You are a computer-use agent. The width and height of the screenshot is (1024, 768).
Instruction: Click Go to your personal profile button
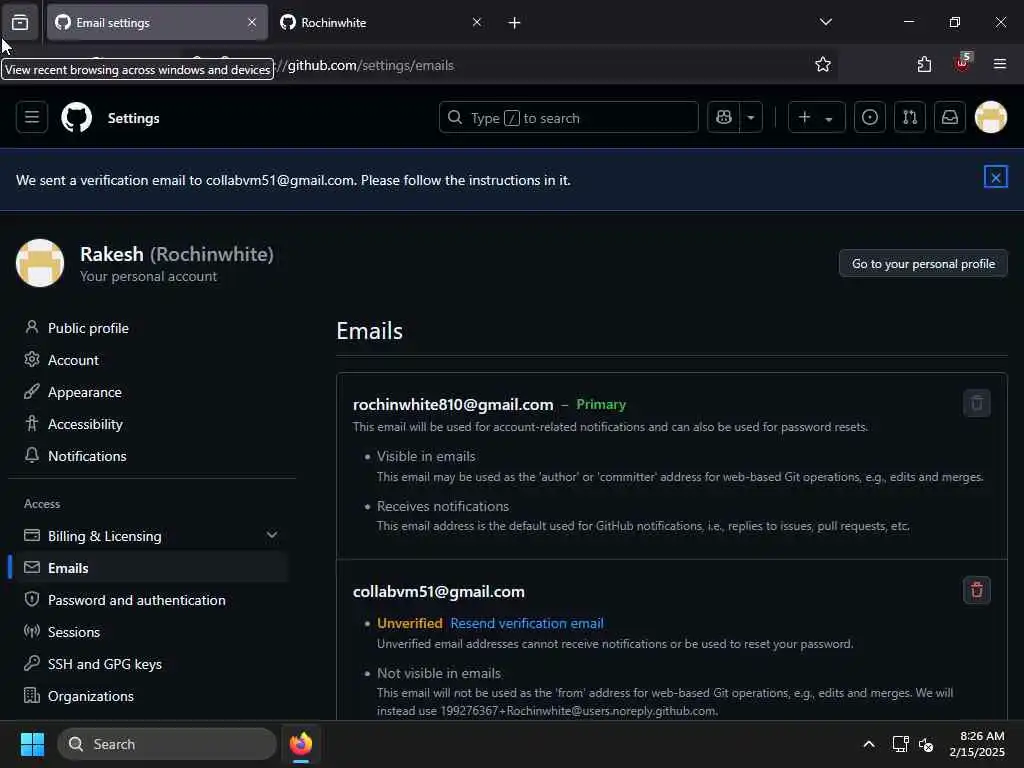923,264
